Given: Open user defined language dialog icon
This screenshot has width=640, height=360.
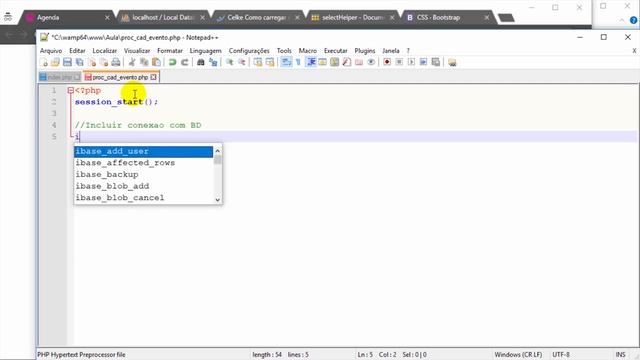Looking at the screenshot, I should tap(323, 62).
